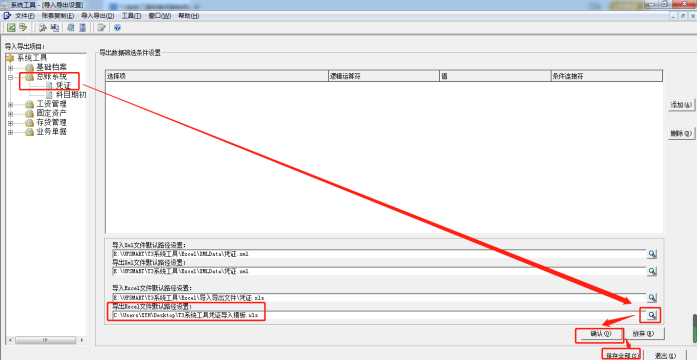Click the green sheet with arrow toolbar icon
Screen dimensions: 697x361
click(23, 28)
